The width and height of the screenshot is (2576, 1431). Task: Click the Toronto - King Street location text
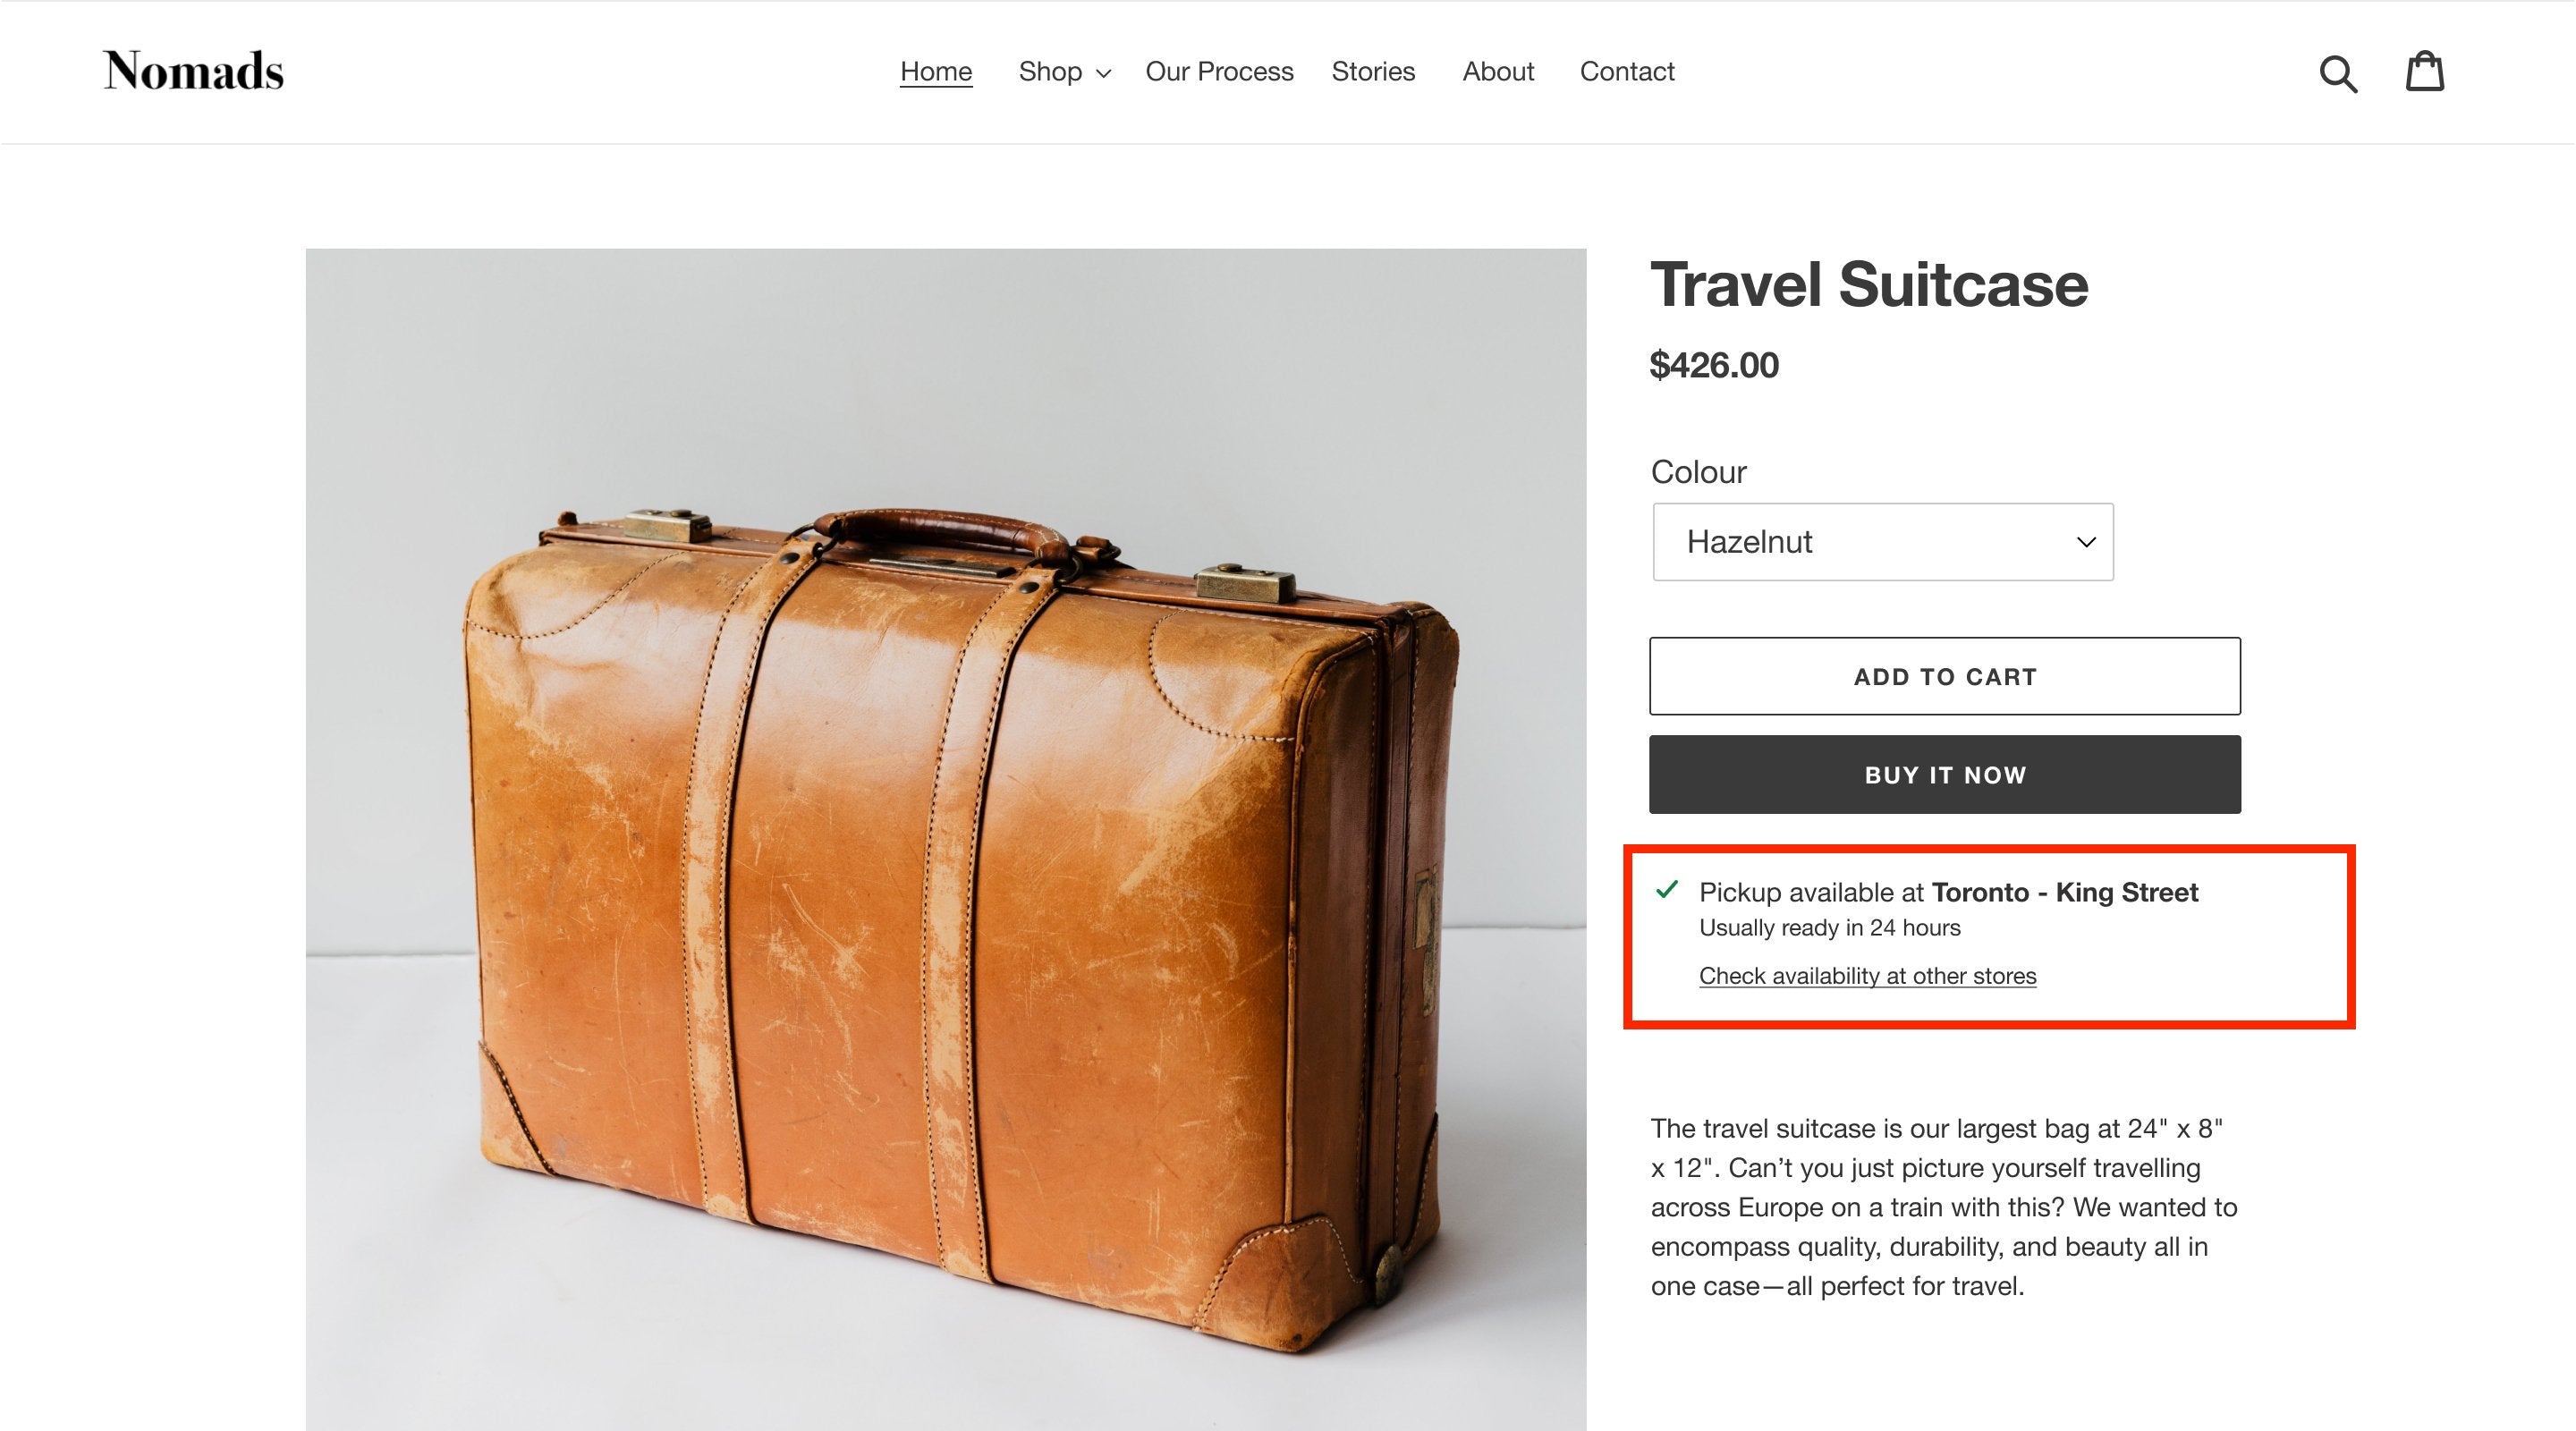(x=2064, y=892)
